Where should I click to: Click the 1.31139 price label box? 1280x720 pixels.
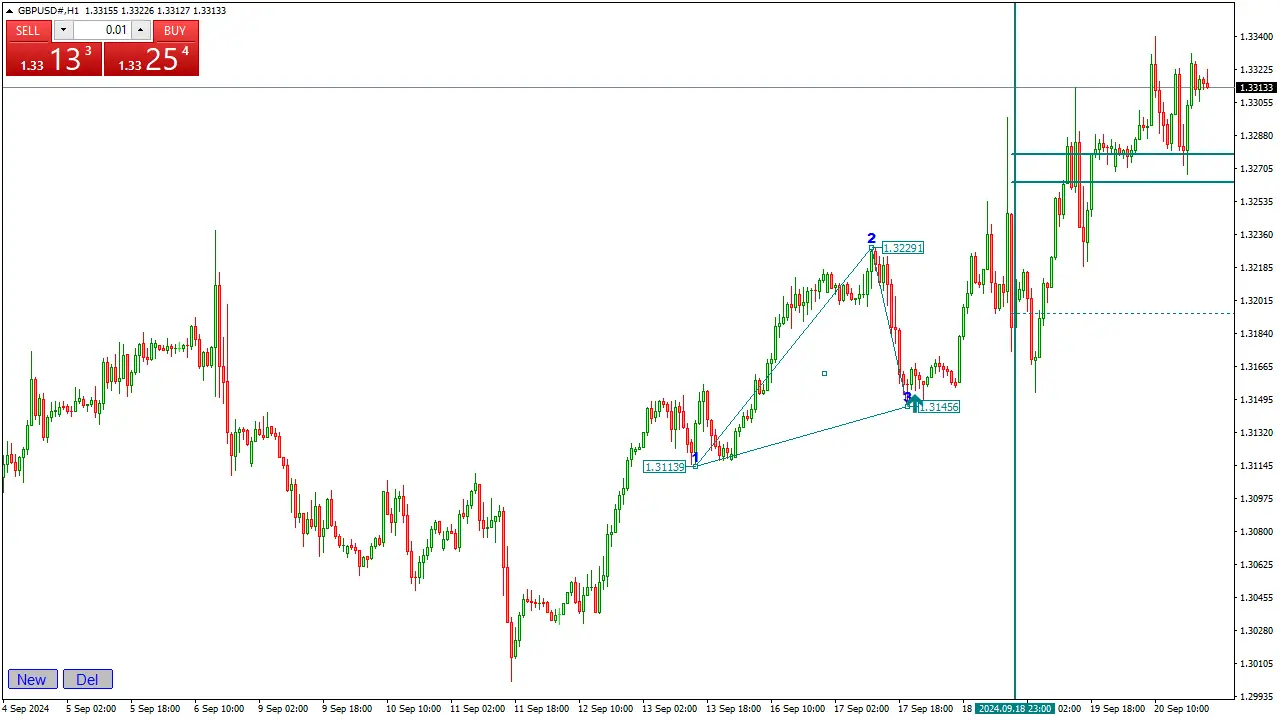click(664, 467)
